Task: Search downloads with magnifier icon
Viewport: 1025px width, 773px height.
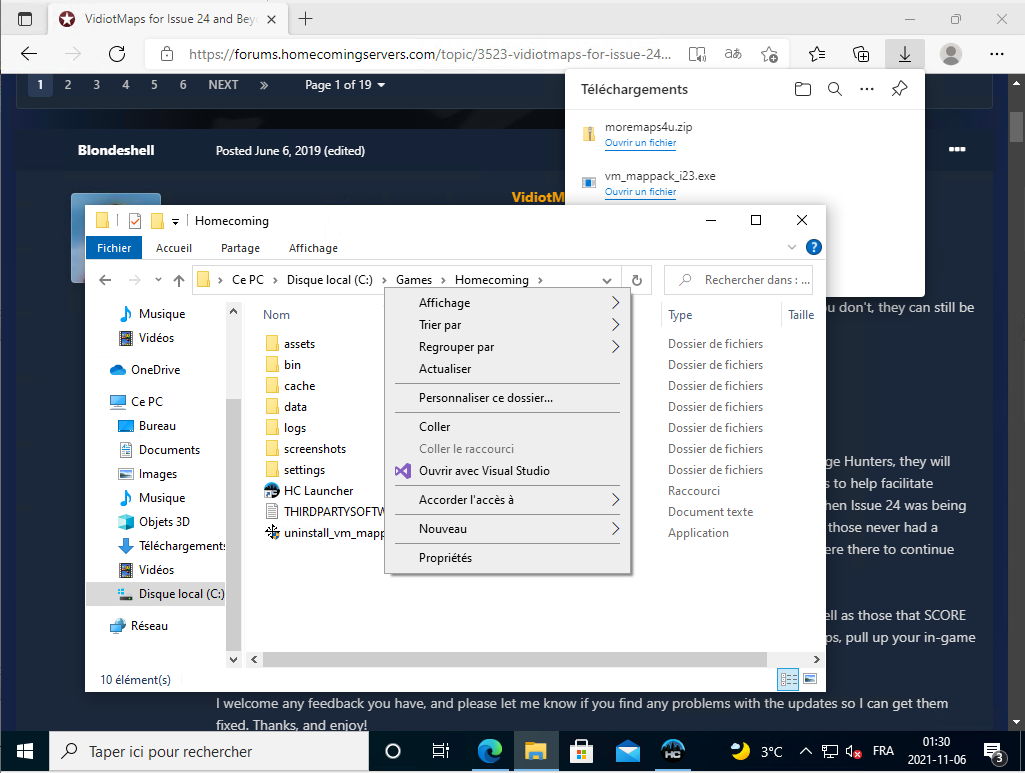Action: point(834,89)
